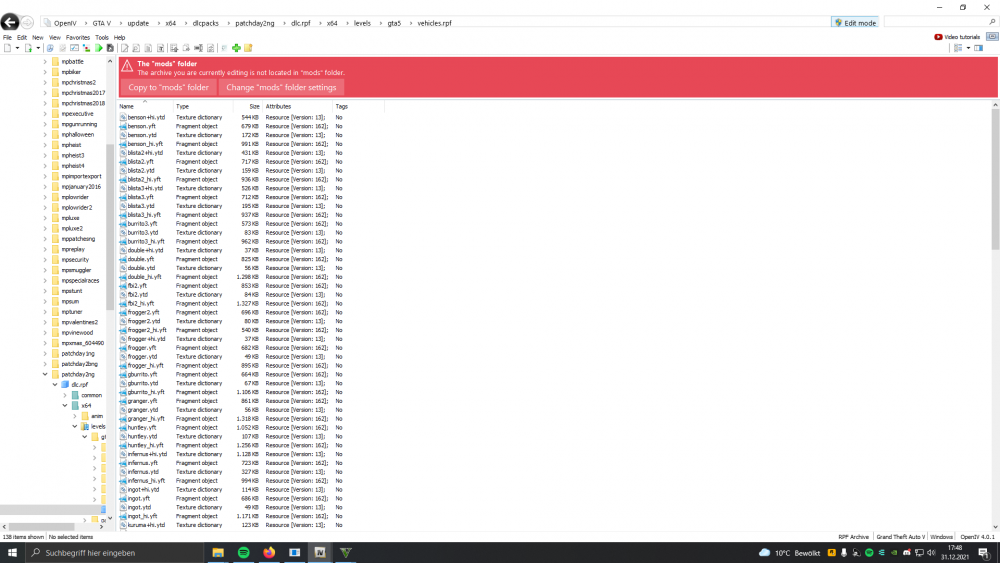Screen dimensions: 1000x563
Task: Click the greyed forward navigation arrow
Action: point(27,22)
